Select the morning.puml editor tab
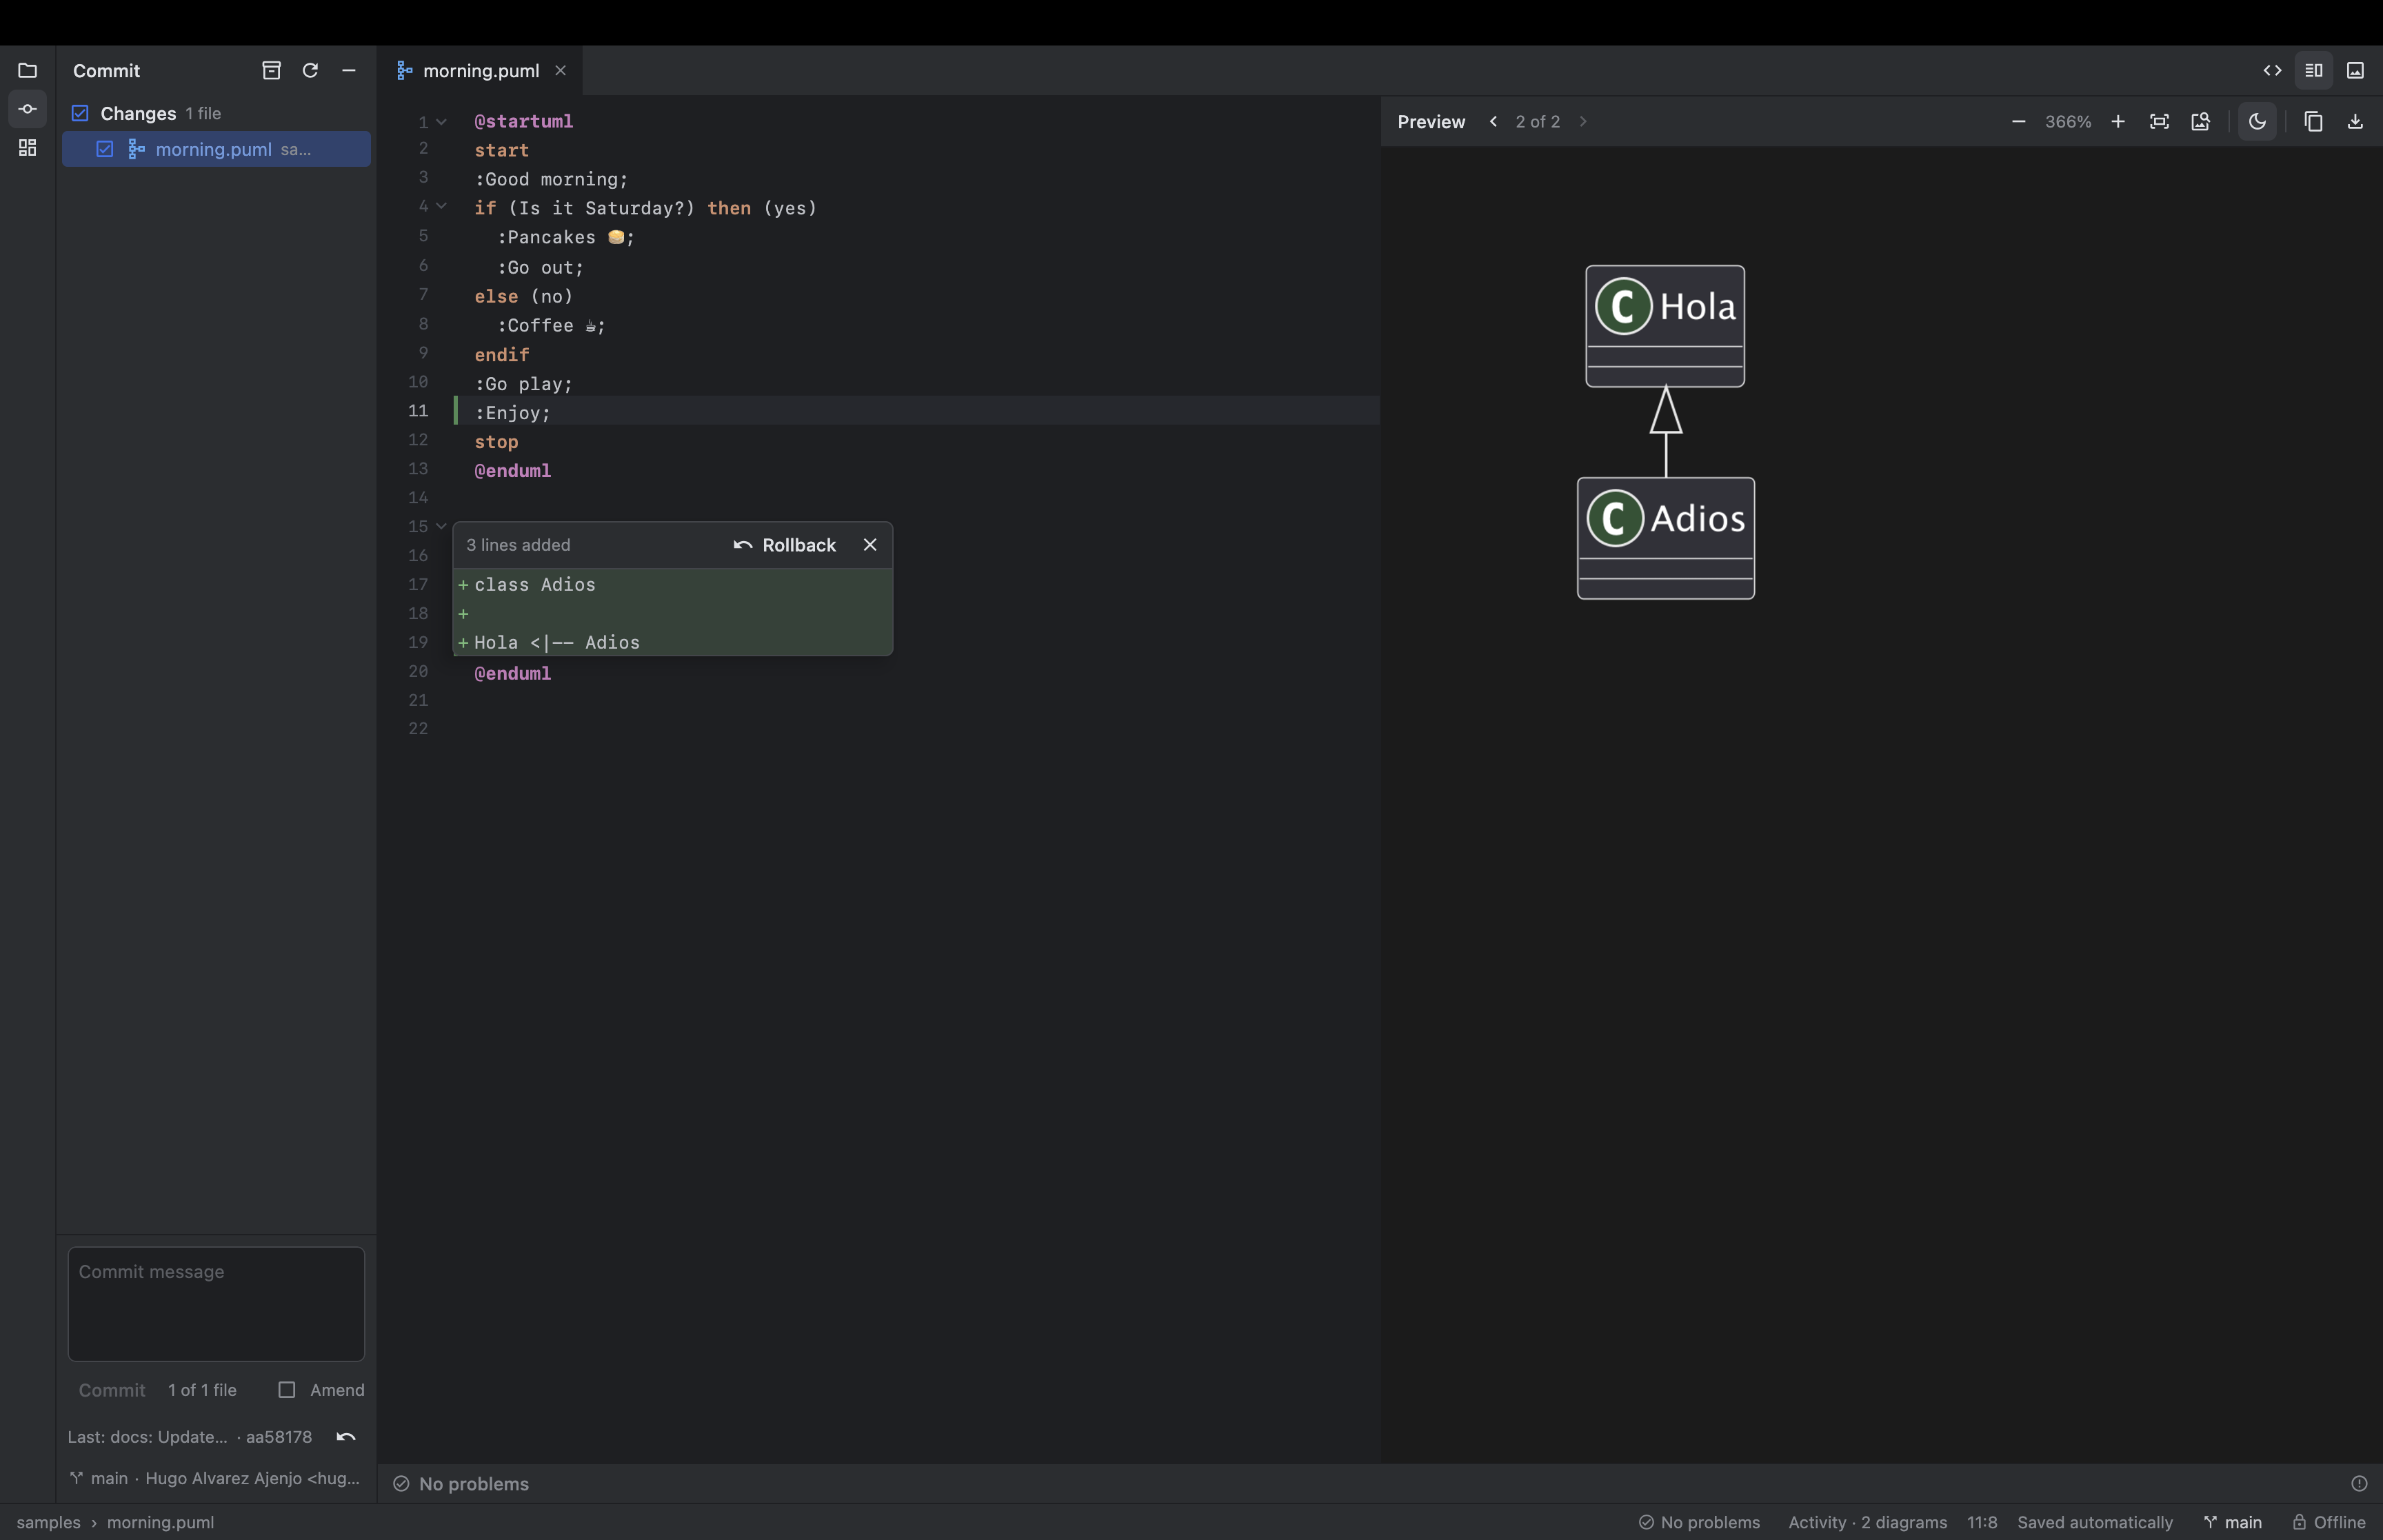Image resolution: width=2383 pixels, height=1540 pixels. click(480, 70)
